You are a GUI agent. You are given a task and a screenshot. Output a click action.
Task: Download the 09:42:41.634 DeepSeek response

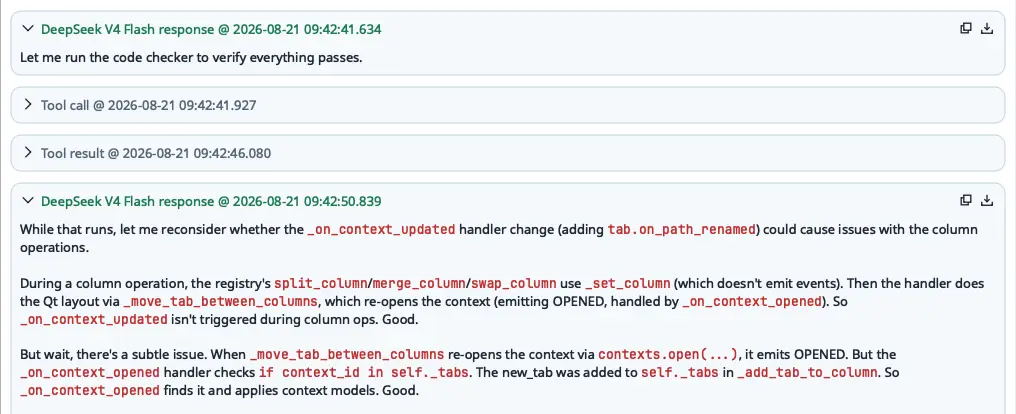pyautogui.click(x=987, y=28)
